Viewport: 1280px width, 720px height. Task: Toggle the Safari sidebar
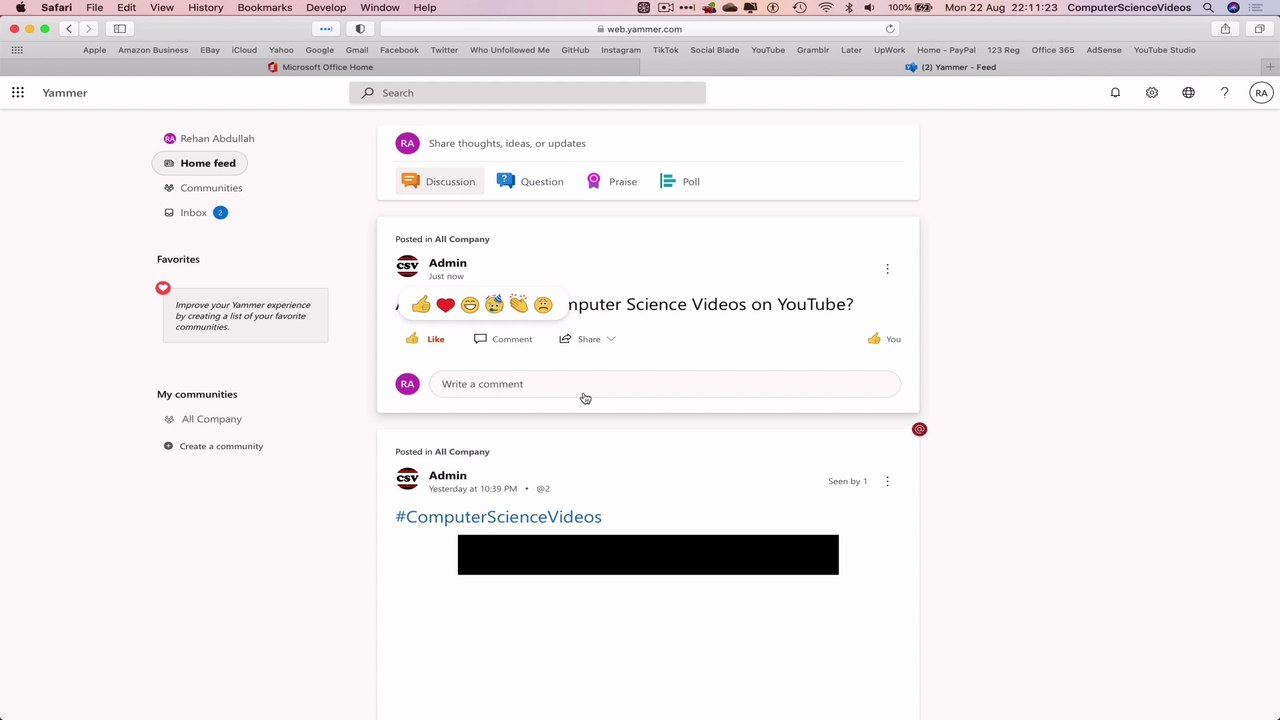click(120, 29)
